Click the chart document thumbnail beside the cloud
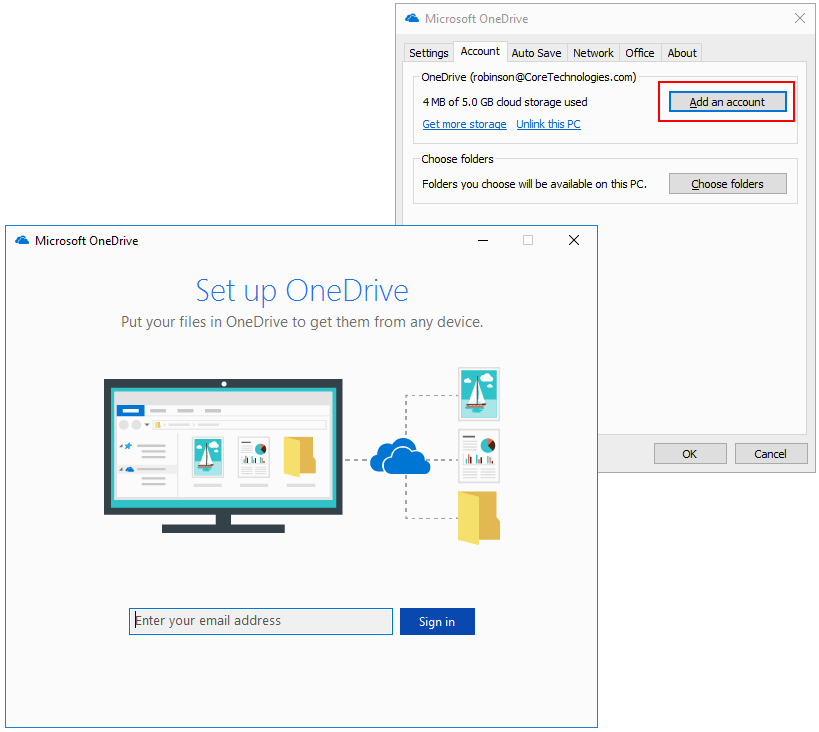Screen dimensions: 819x732 (x=479, y=456)
